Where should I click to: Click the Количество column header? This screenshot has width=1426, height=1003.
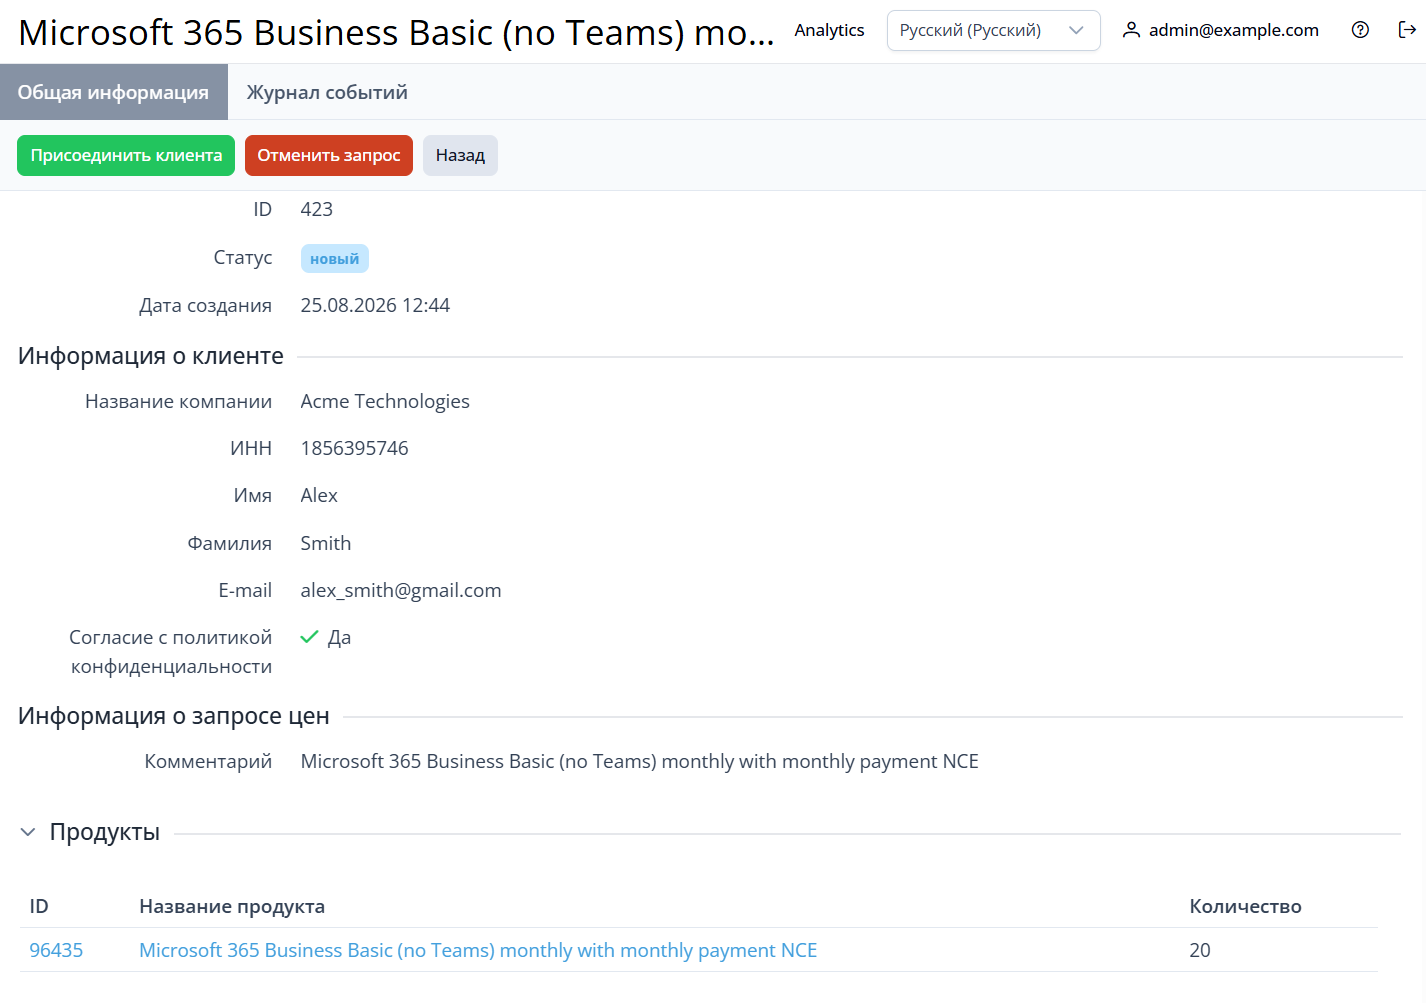1245,906
